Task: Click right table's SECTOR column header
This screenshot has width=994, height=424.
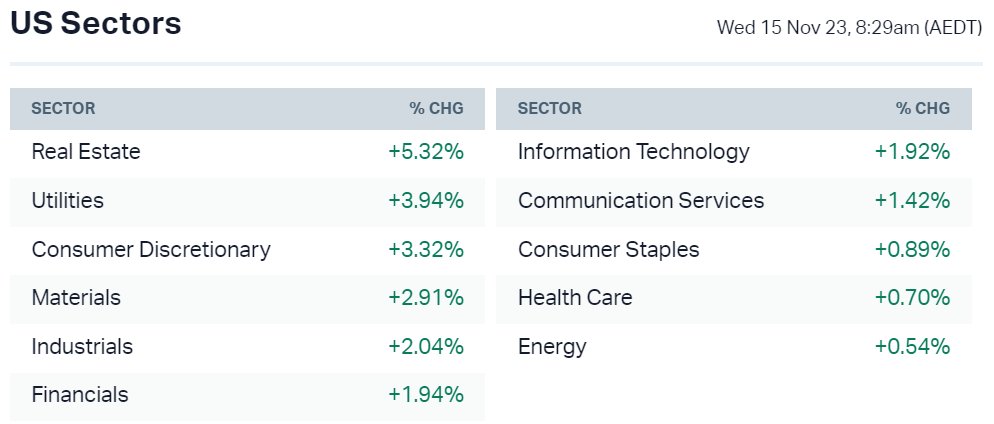Action: (549, 109)
